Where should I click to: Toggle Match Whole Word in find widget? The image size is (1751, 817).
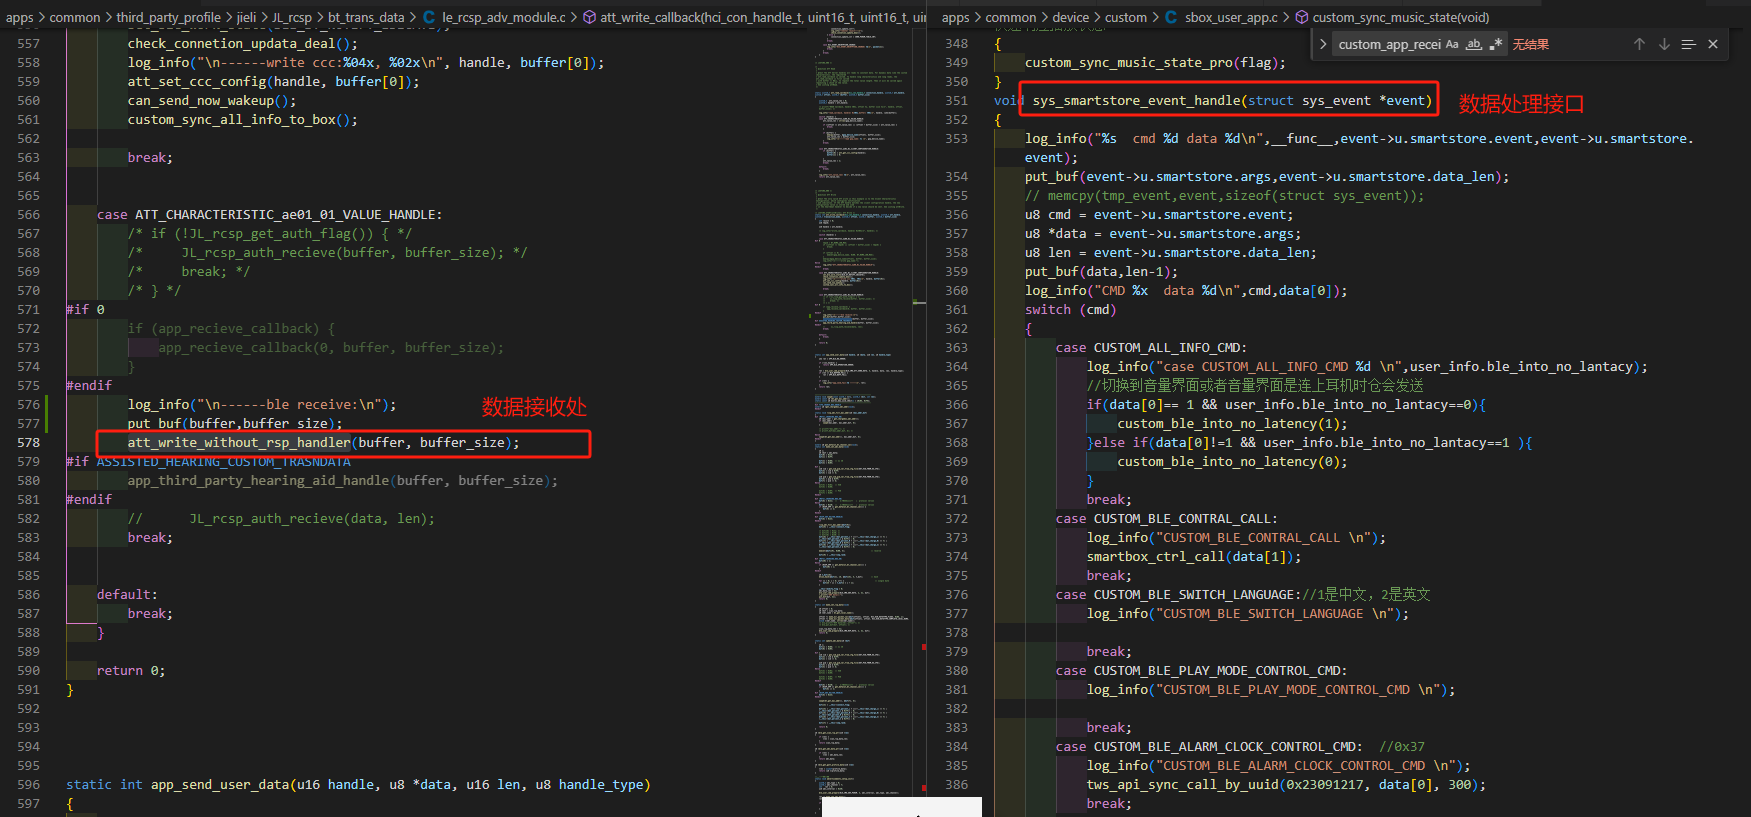pos(1474,44)
